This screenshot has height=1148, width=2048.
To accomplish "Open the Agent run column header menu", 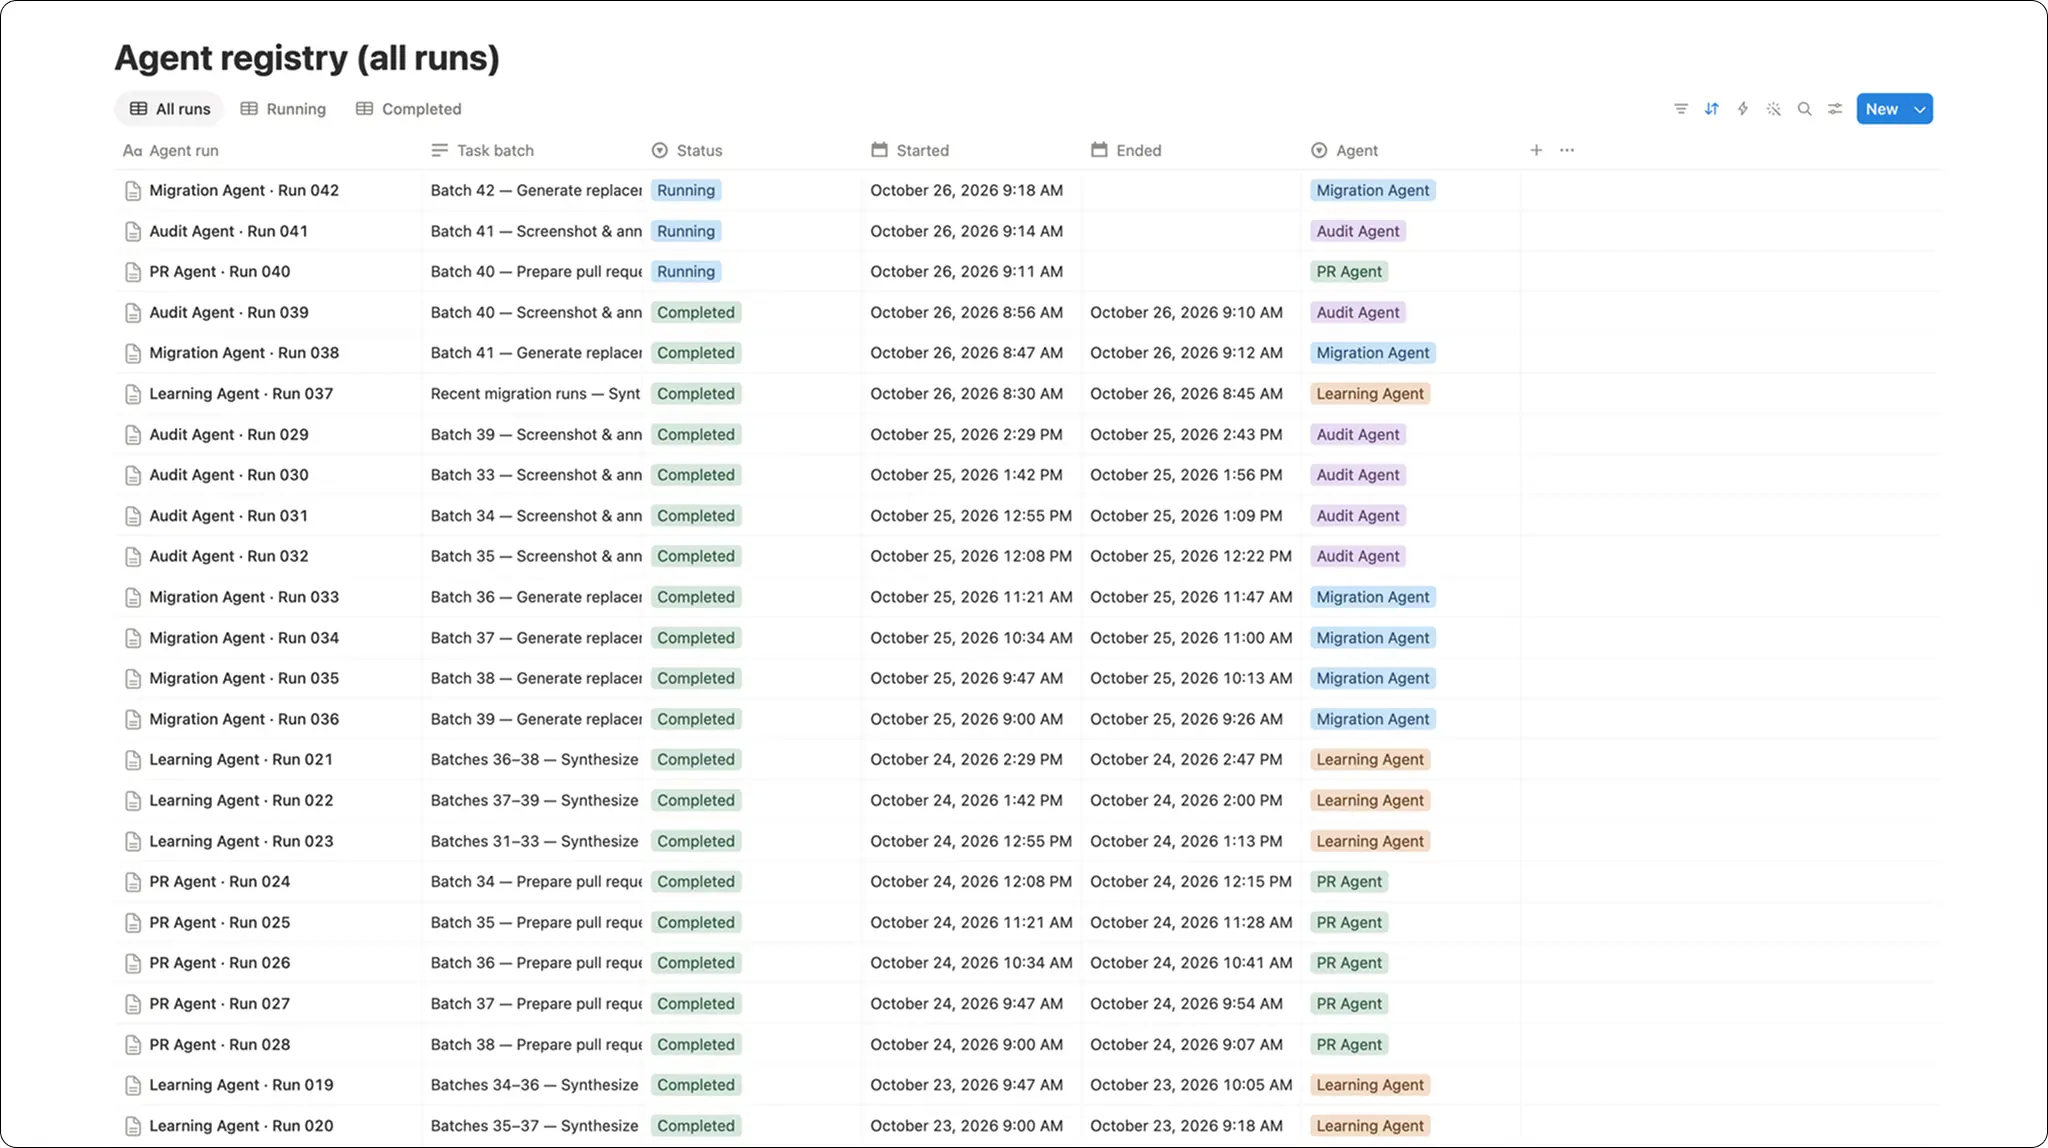I will (171, 150).
